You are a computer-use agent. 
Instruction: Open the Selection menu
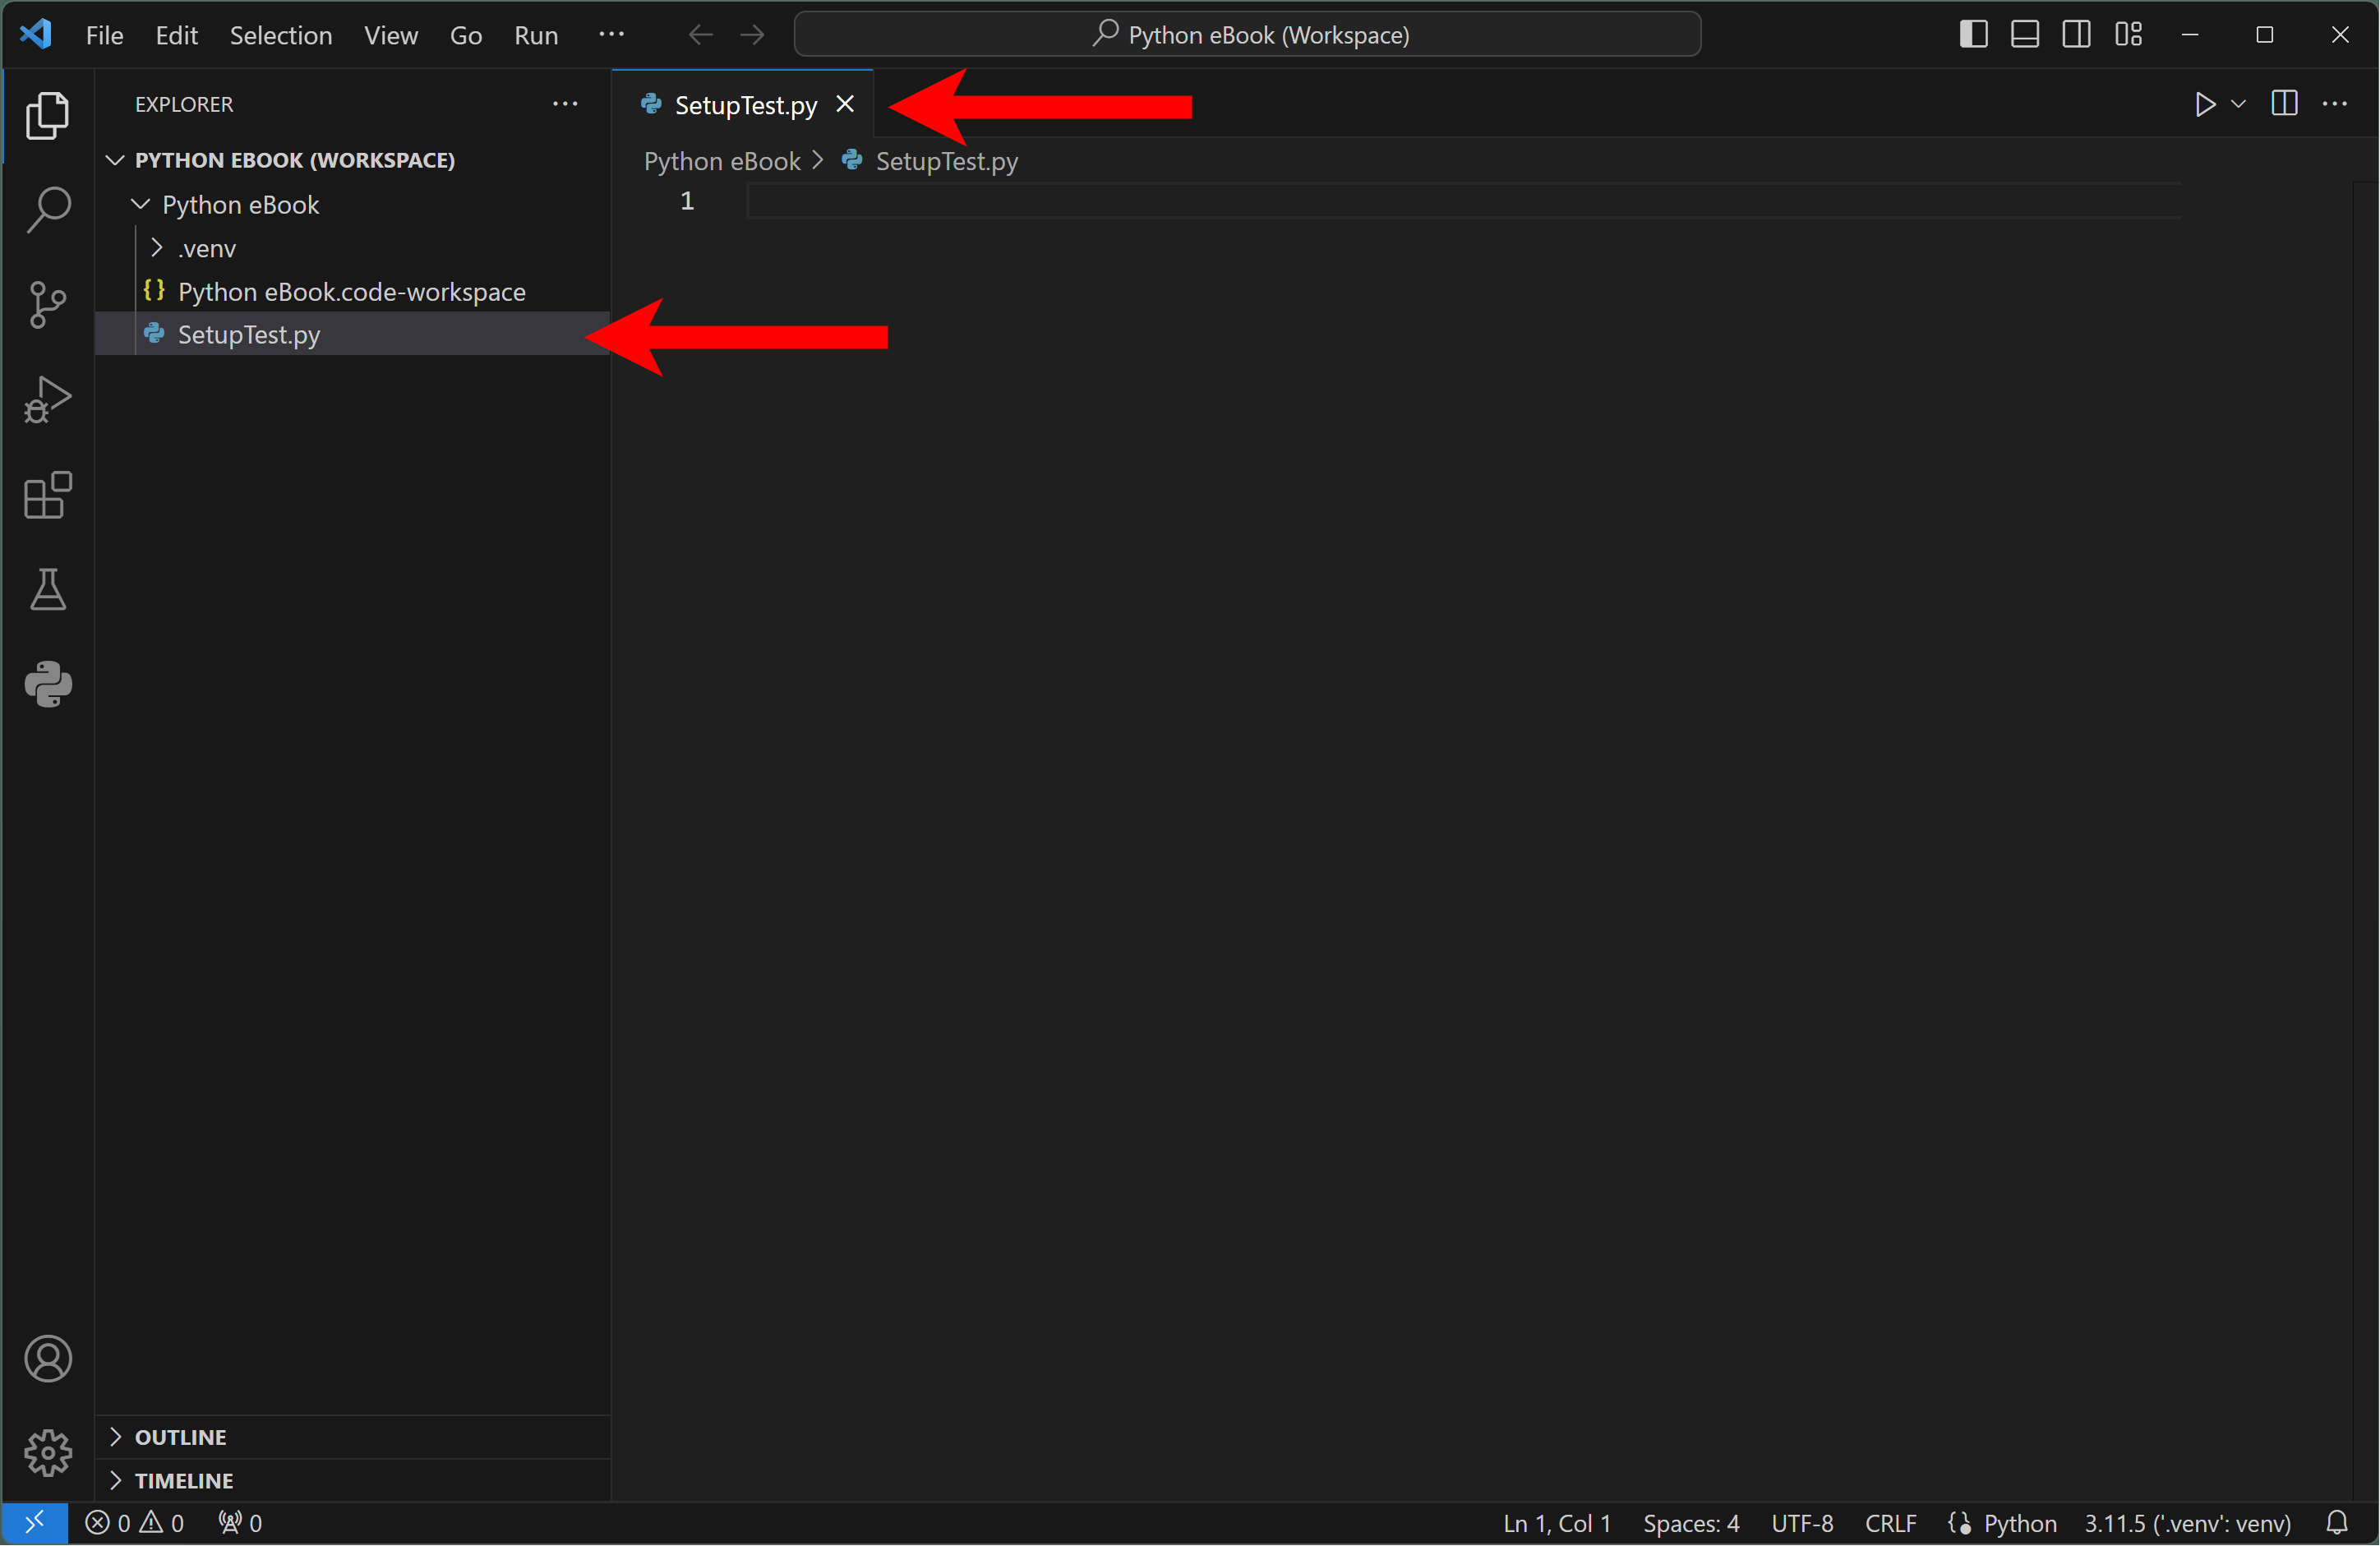click(281, 35)
